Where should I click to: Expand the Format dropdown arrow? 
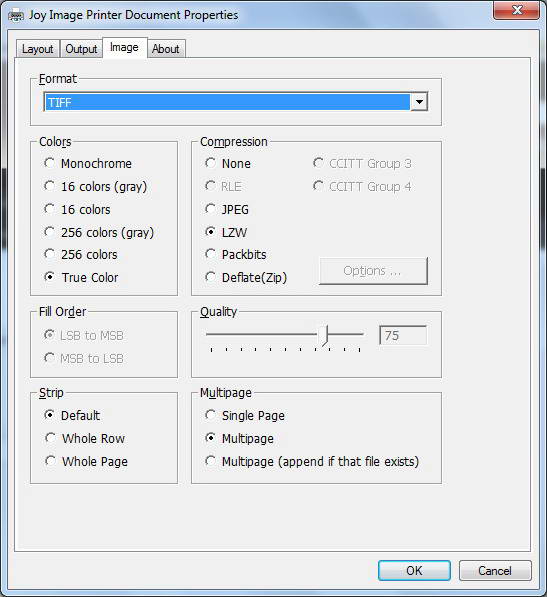pyautogui.click(x=419, y=102)
